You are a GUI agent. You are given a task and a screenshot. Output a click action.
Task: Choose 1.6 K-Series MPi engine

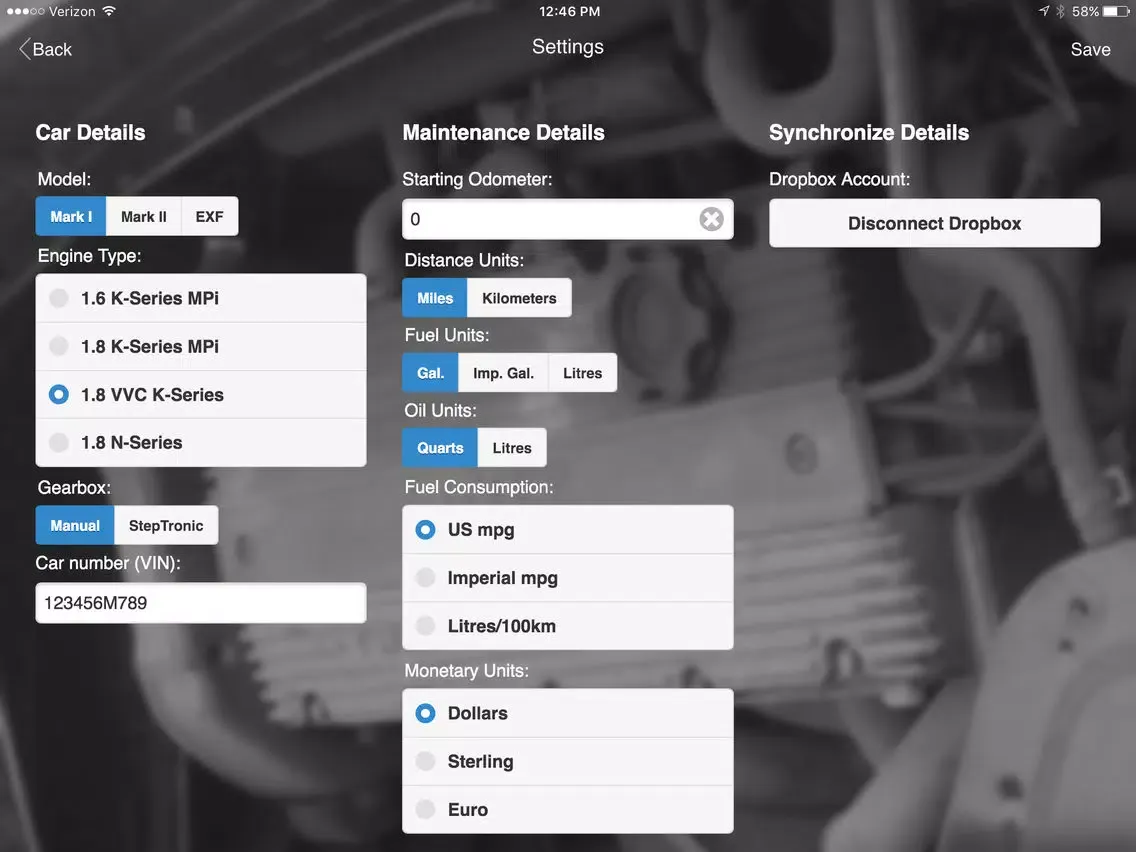[x=201, y=298]
